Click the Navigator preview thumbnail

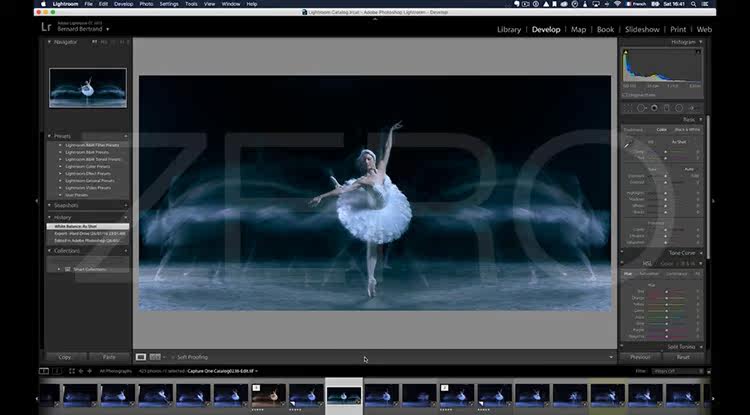point(88,88)
